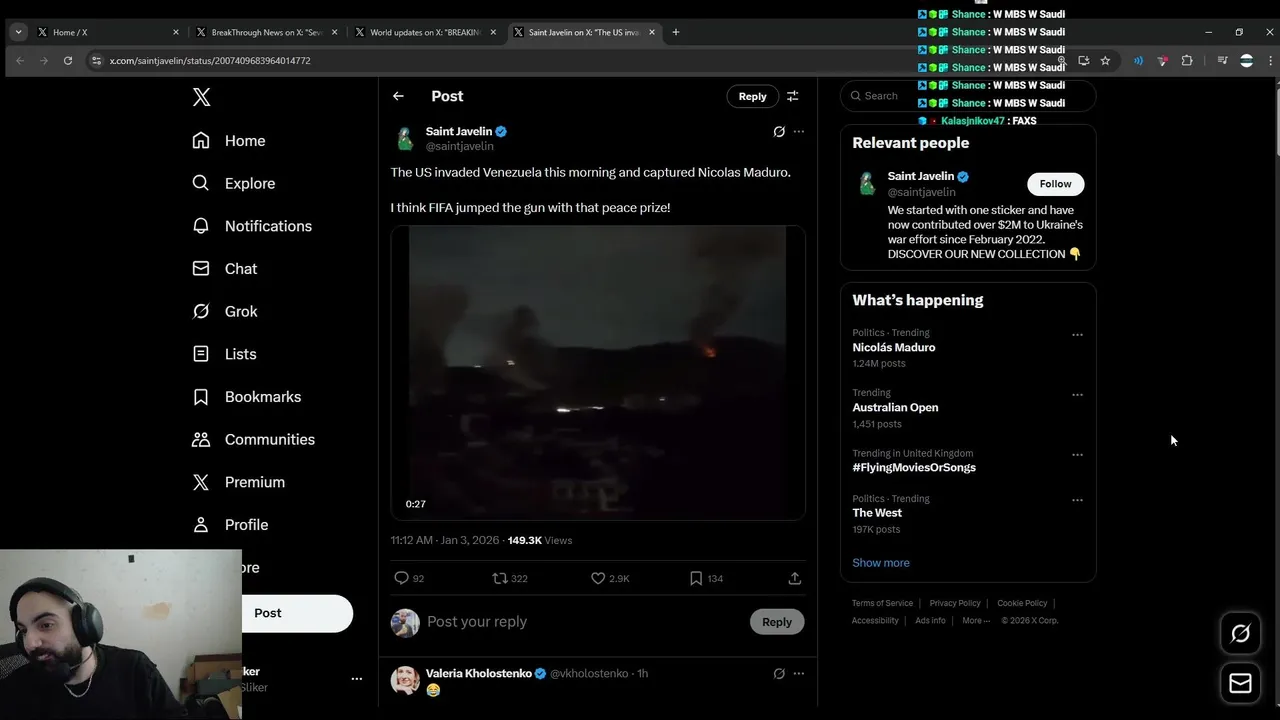
Task: Open more options for #FlyingMoviesOrSongs trend
Action: click(x=1077, y=455)
